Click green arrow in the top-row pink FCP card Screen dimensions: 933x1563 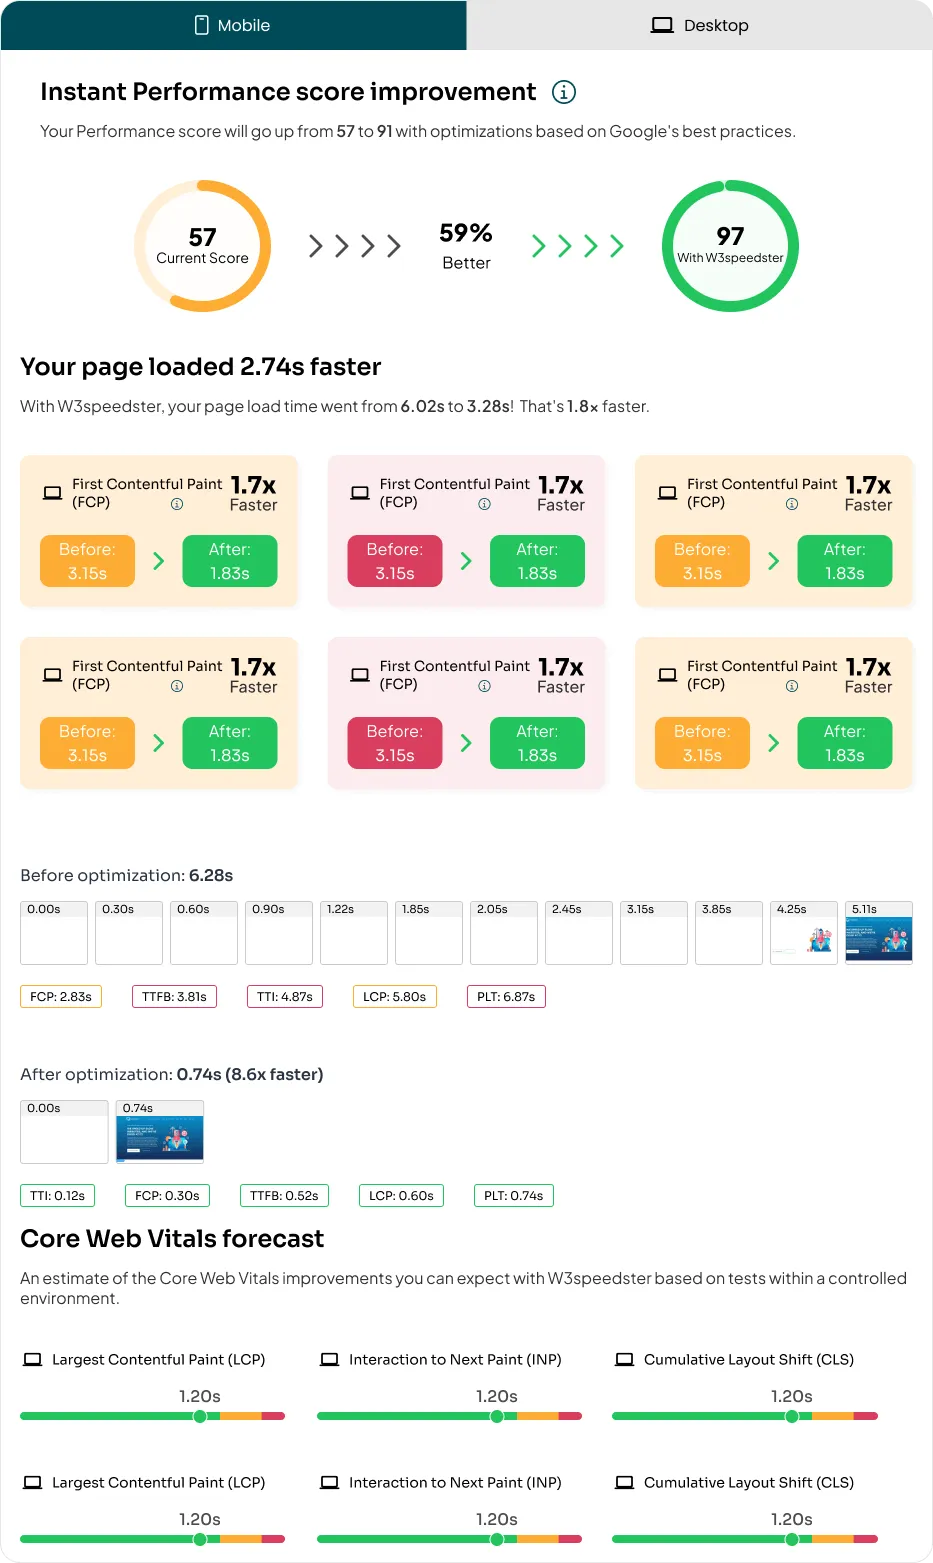tap(466, 561)
